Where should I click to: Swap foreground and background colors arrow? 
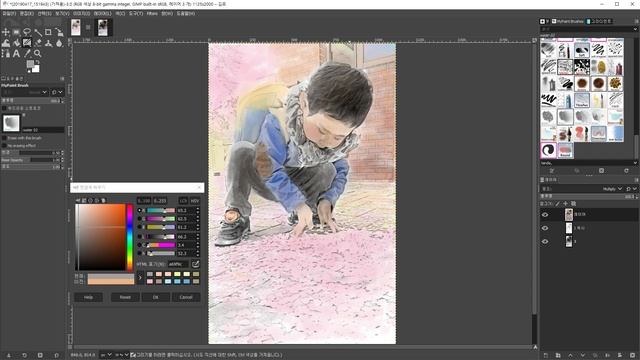coord(38,62)
